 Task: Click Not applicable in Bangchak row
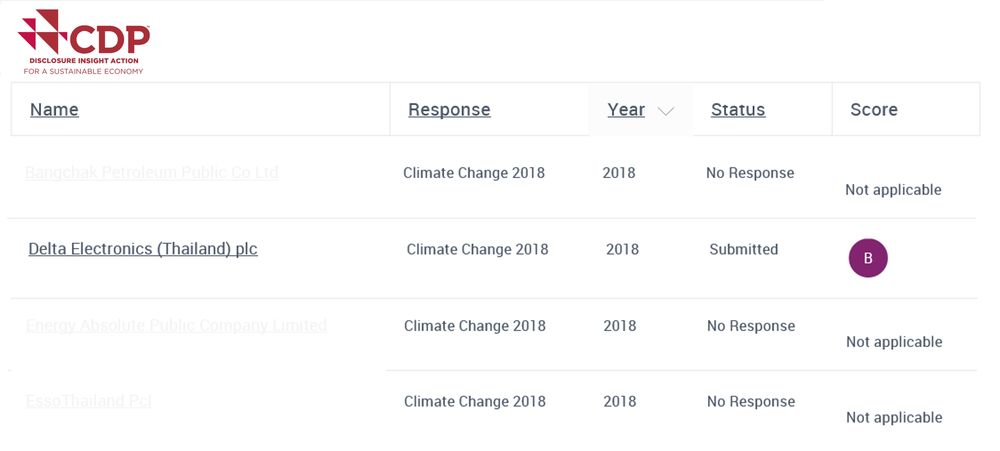[x=893, y=189]
